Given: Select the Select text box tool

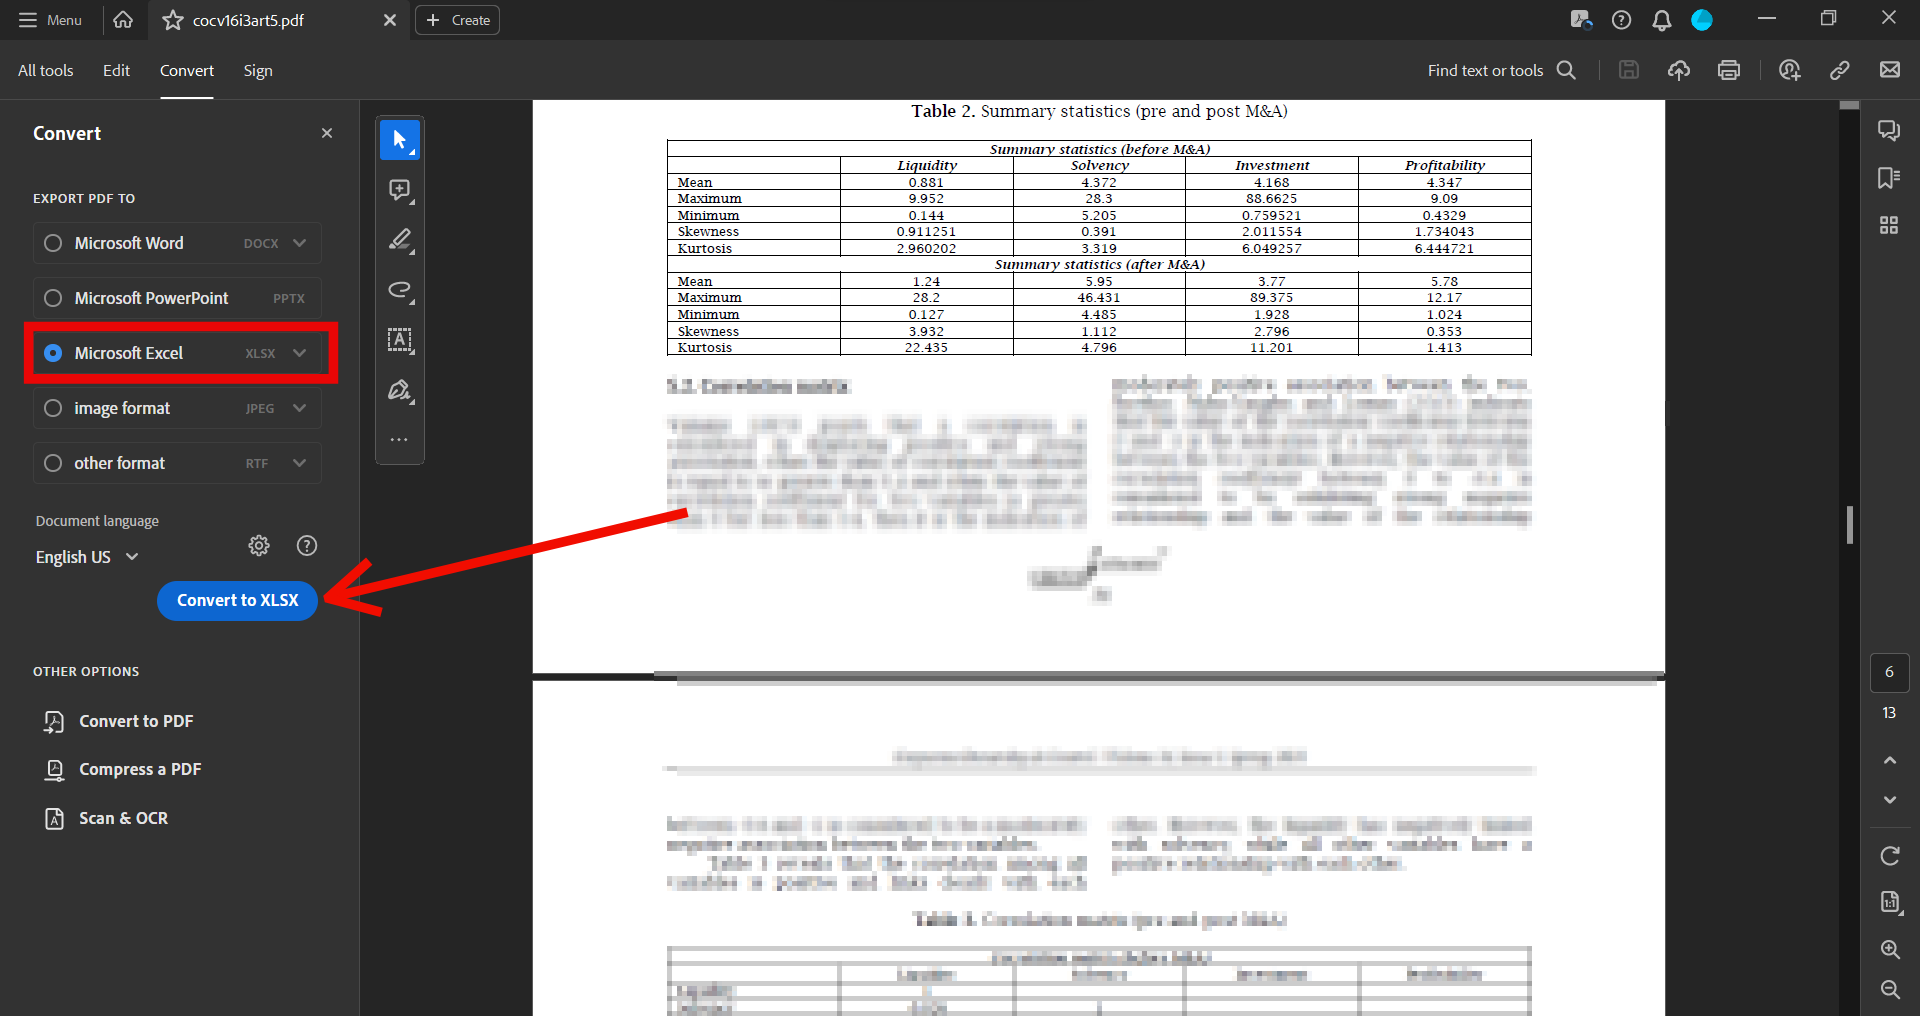Looking at the screenshot, I should point(399,340).
